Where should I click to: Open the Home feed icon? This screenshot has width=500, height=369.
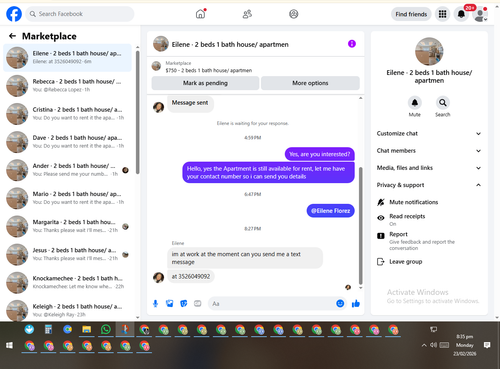pyautogui.click(x=200, y=14)
